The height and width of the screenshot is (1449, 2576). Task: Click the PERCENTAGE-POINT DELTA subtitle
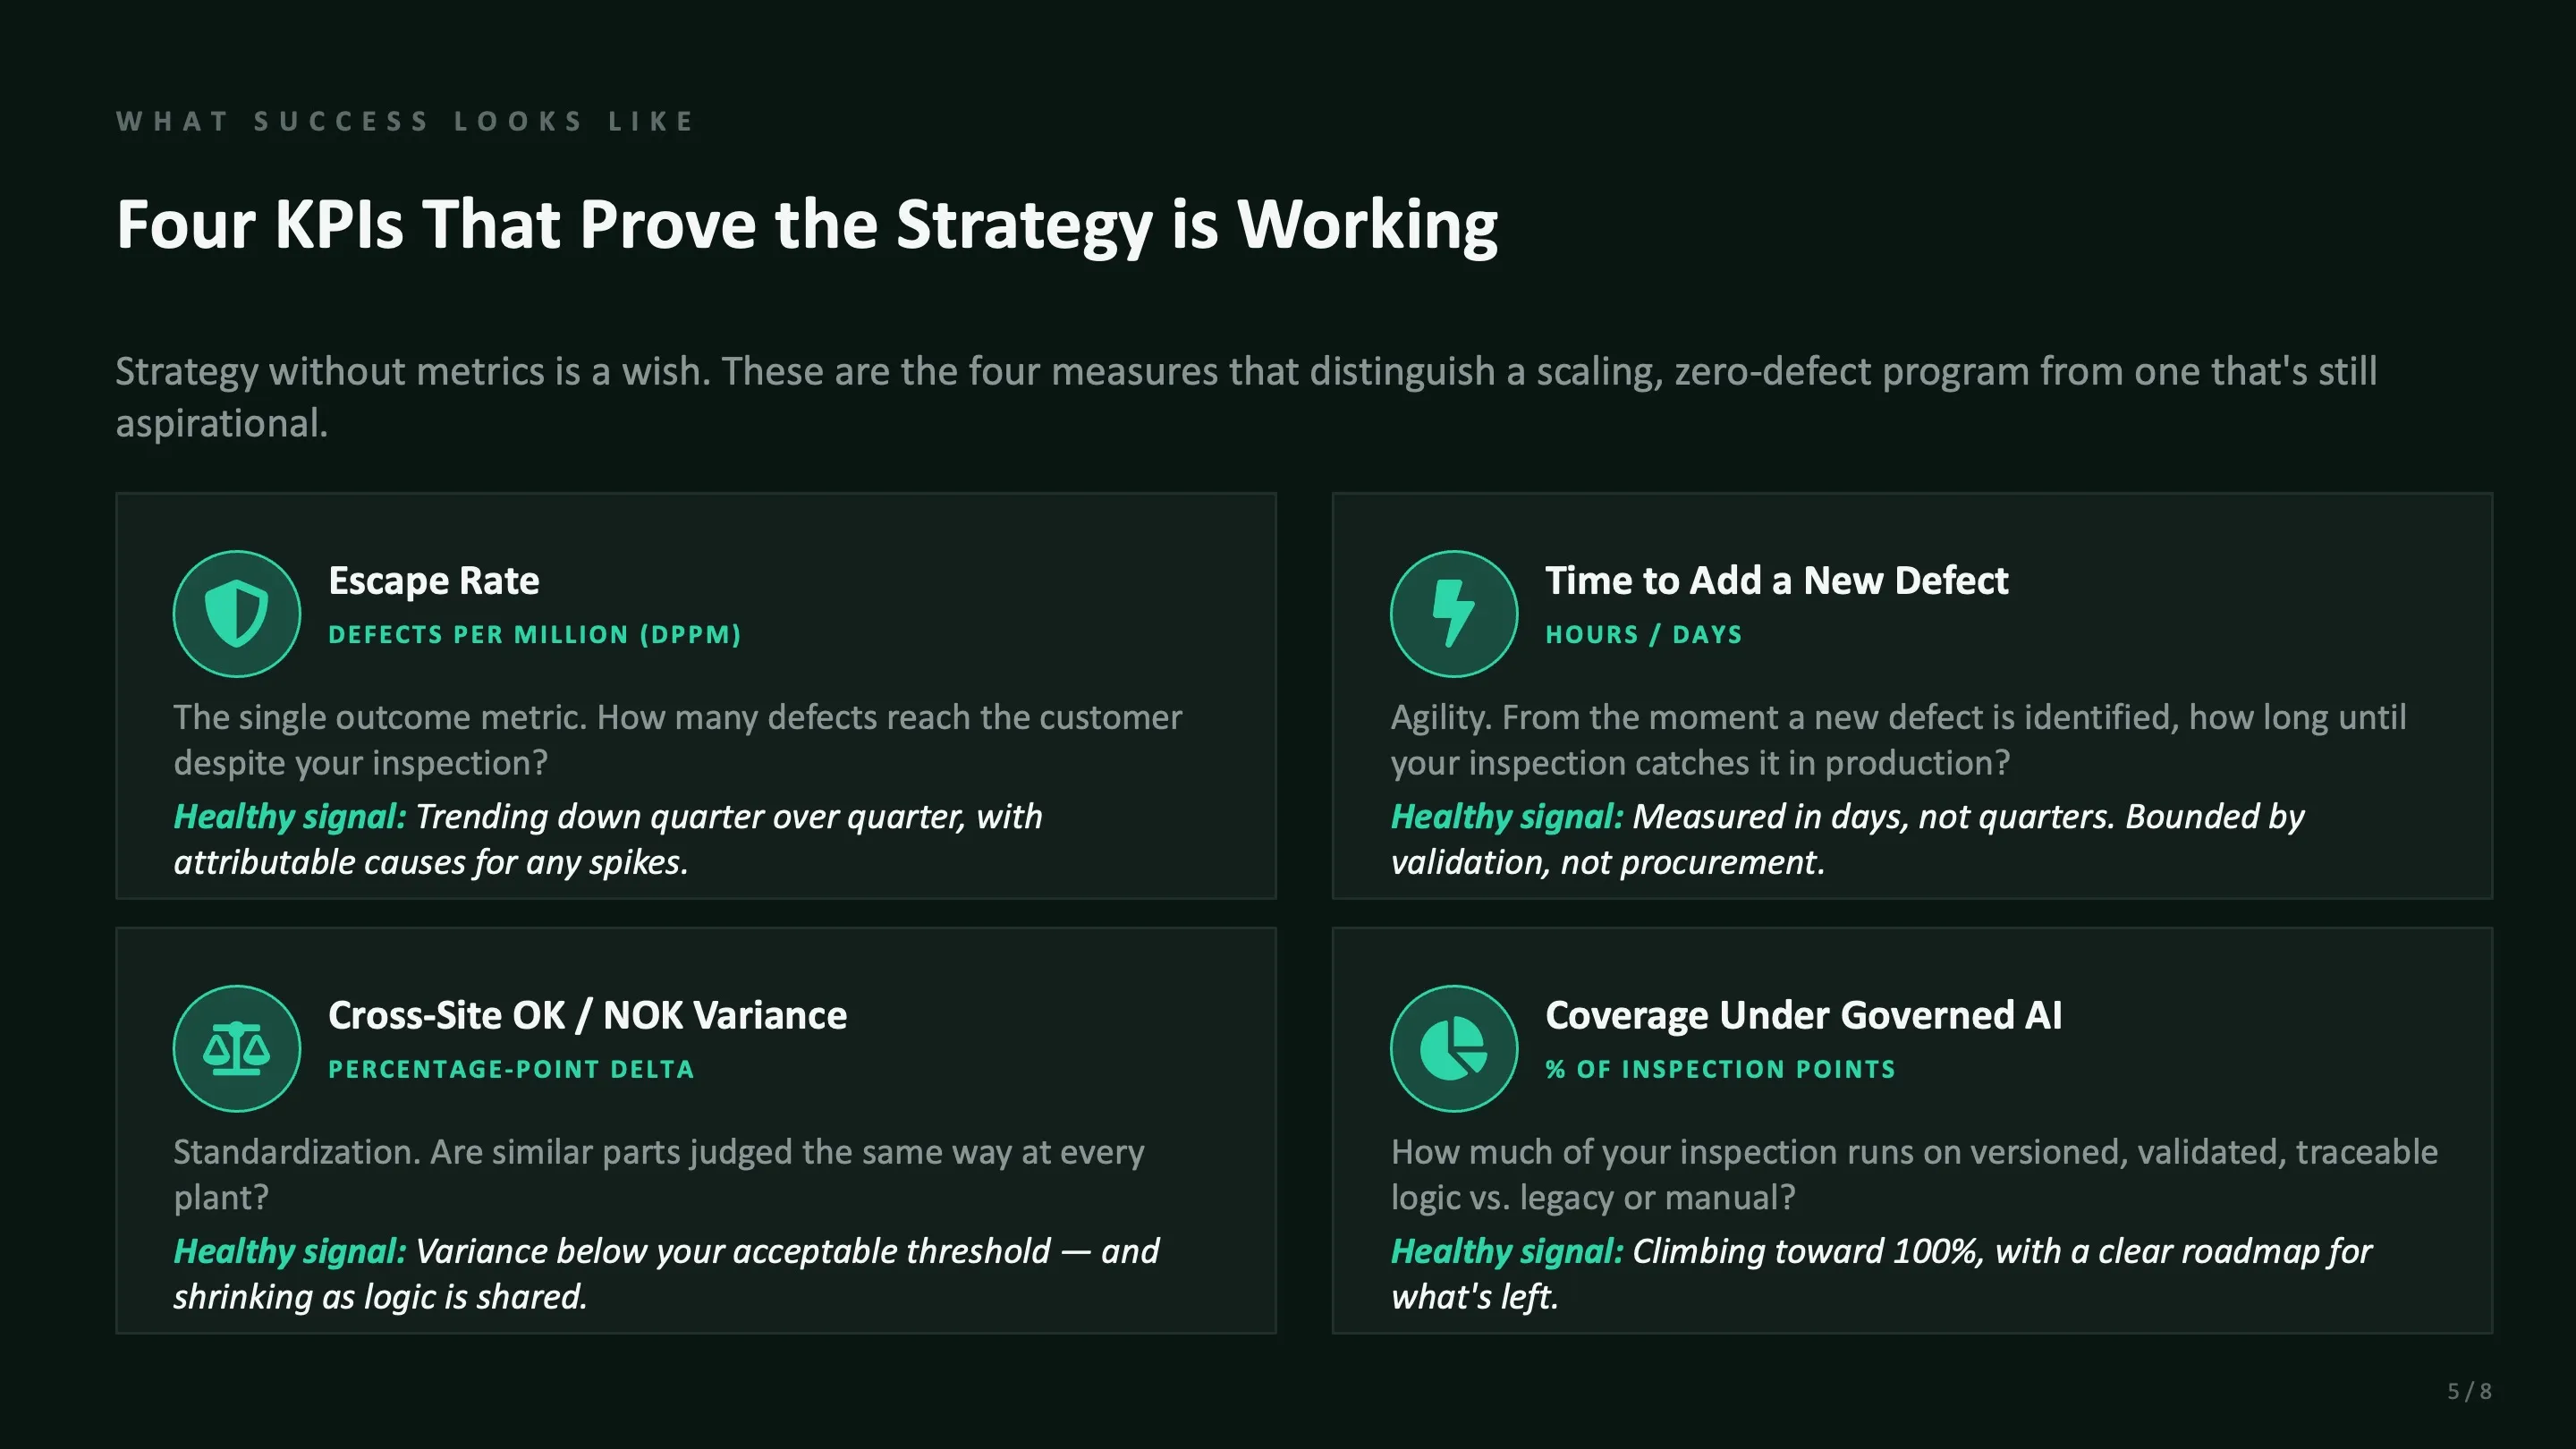tap(511, 1070)
